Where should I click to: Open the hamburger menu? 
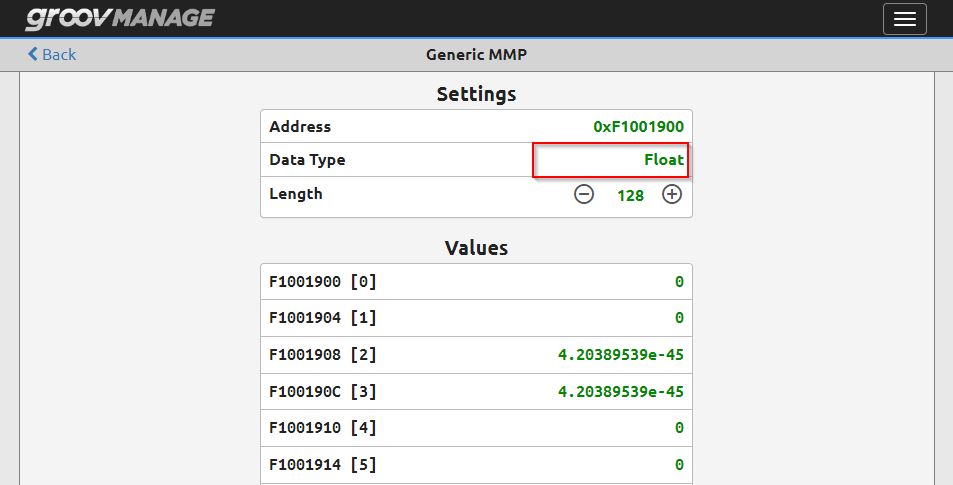904,19
